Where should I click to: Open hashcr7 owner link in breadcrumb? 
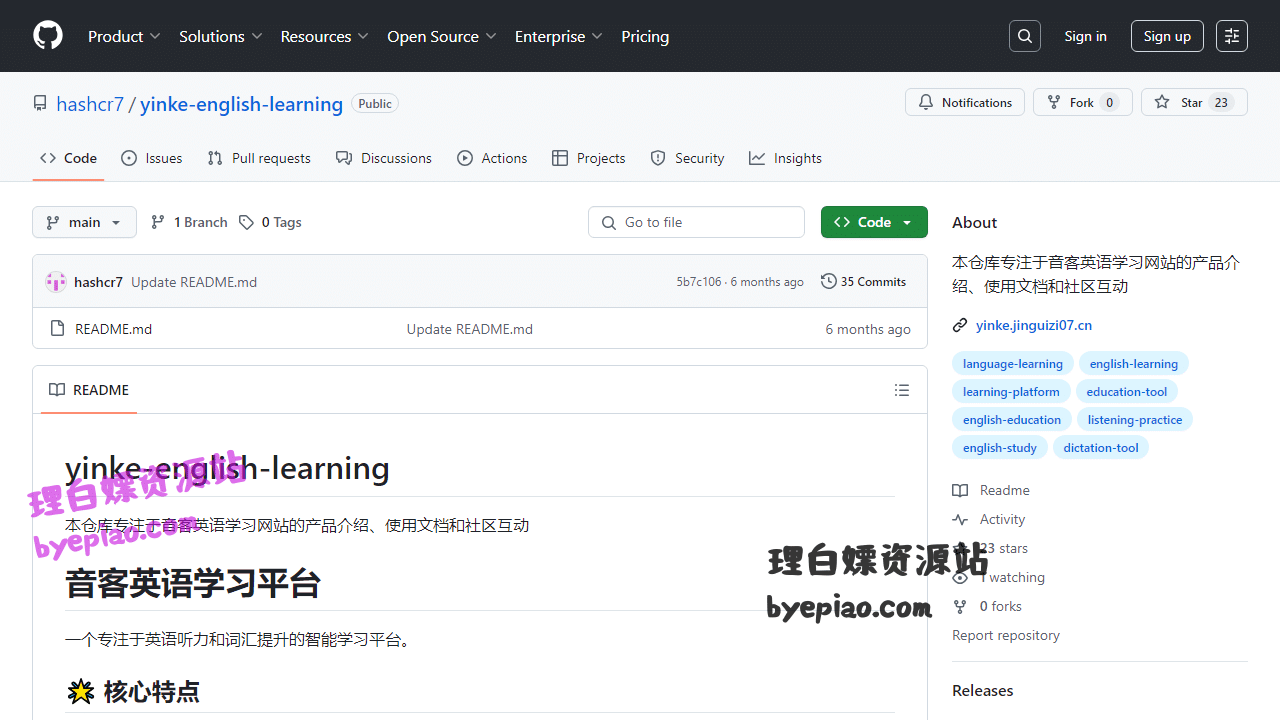[90, 104]
